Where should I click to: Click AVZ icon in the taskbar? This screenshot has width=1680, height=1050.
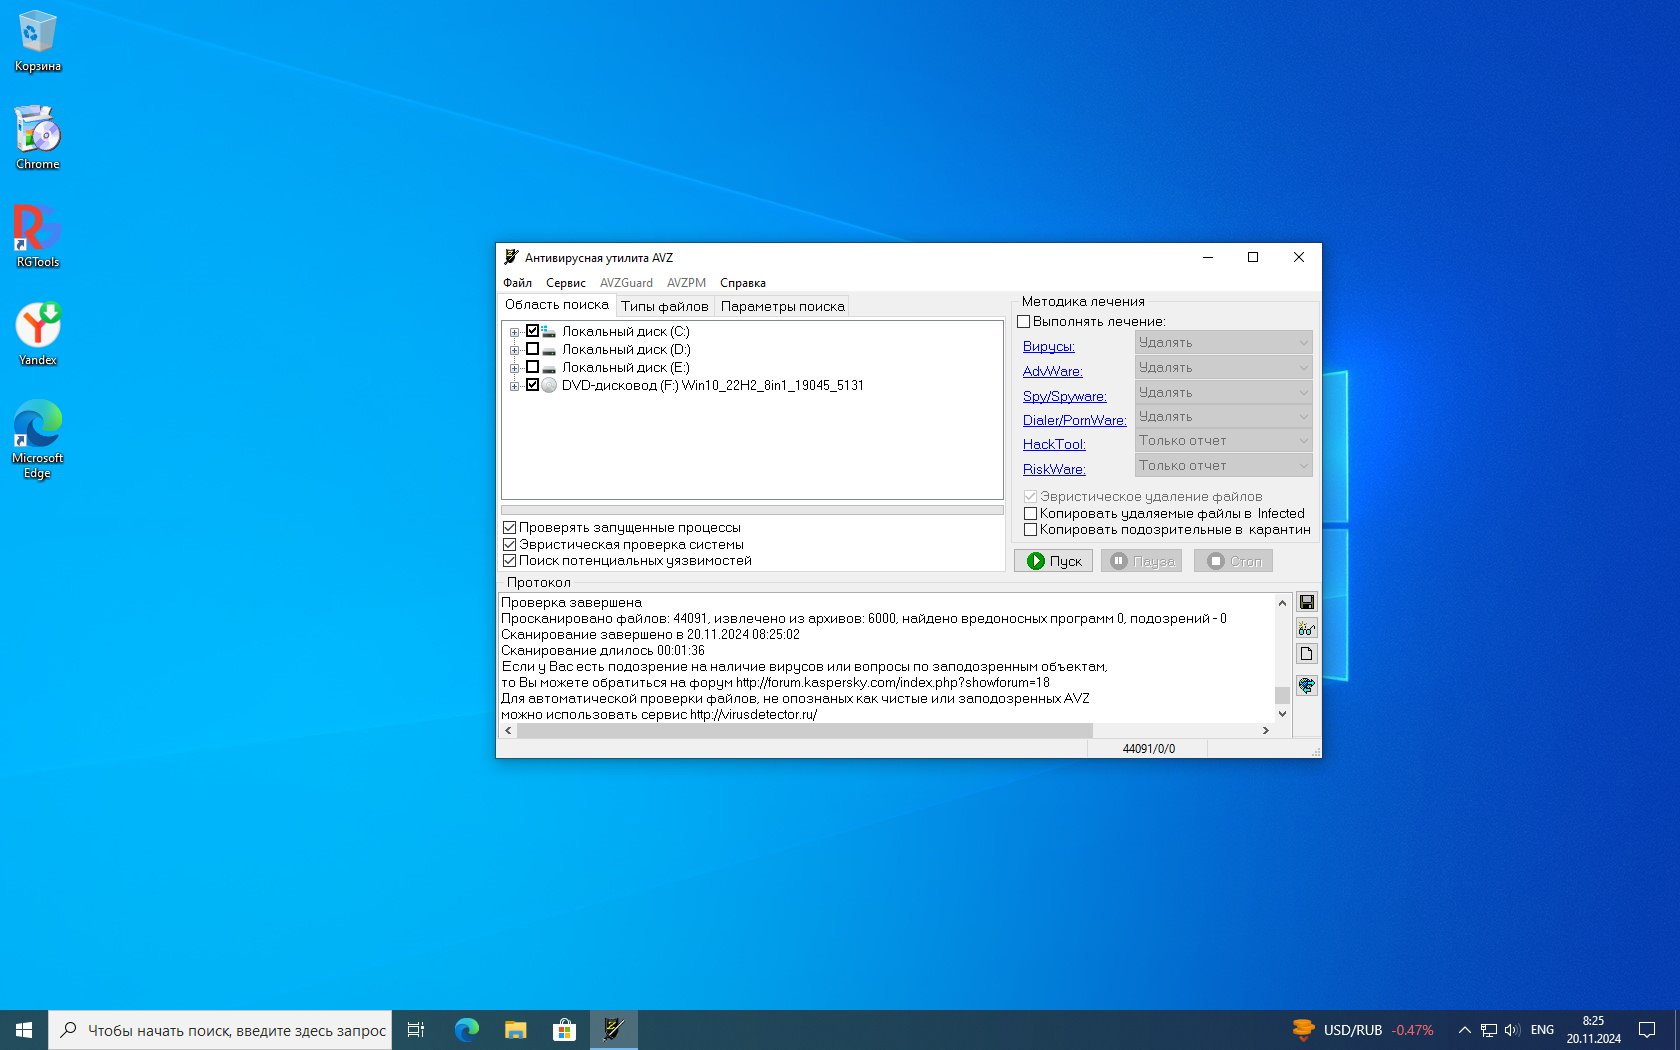[x=613, y=1029]
